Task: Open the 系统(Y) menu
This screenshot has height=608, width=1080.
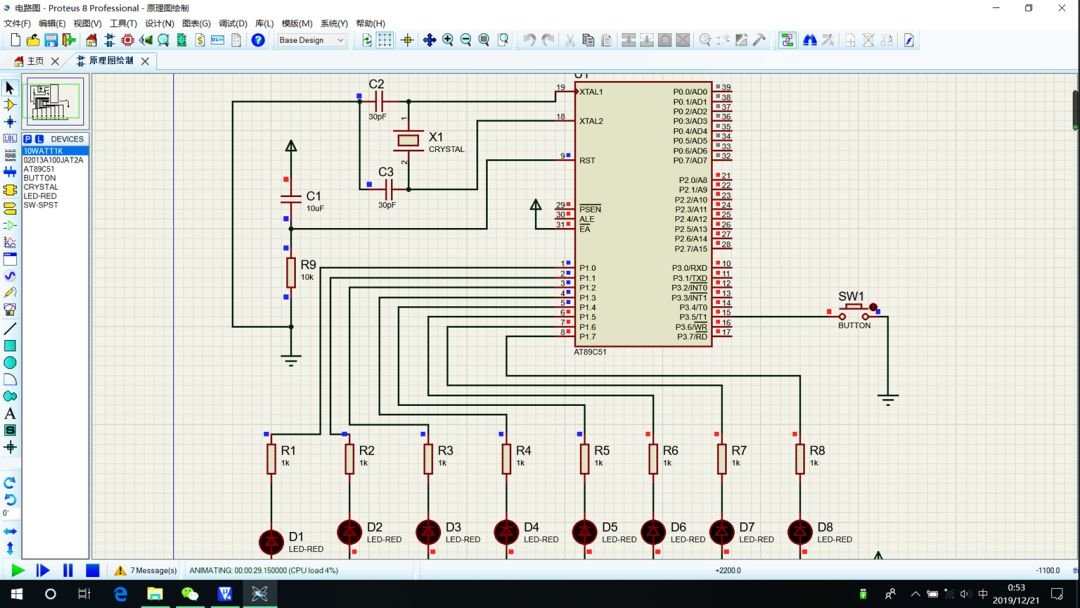Action: 334,23
